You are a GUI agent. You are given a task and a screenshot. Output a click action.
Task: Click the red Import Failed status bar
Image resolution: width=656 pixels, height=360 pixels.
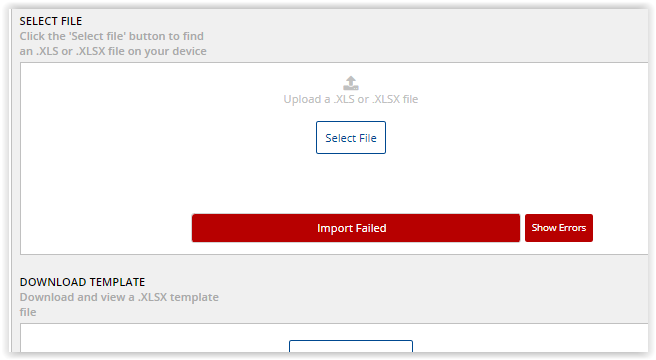coord(356,228)
